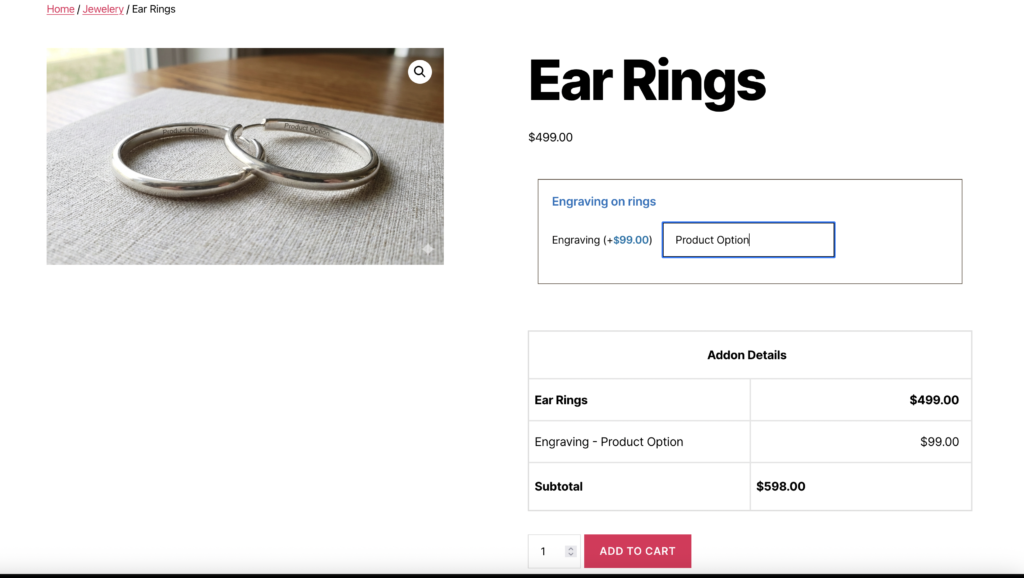Click the quantity number field

click(545, 551)
